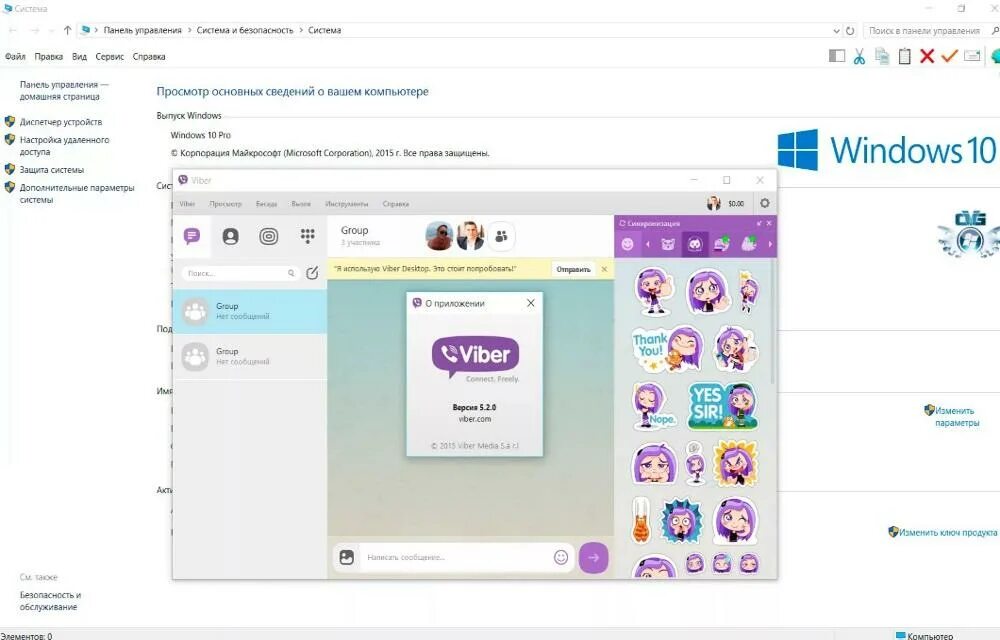Open 'Настройка удаленного доступа' link

point(64,146)
